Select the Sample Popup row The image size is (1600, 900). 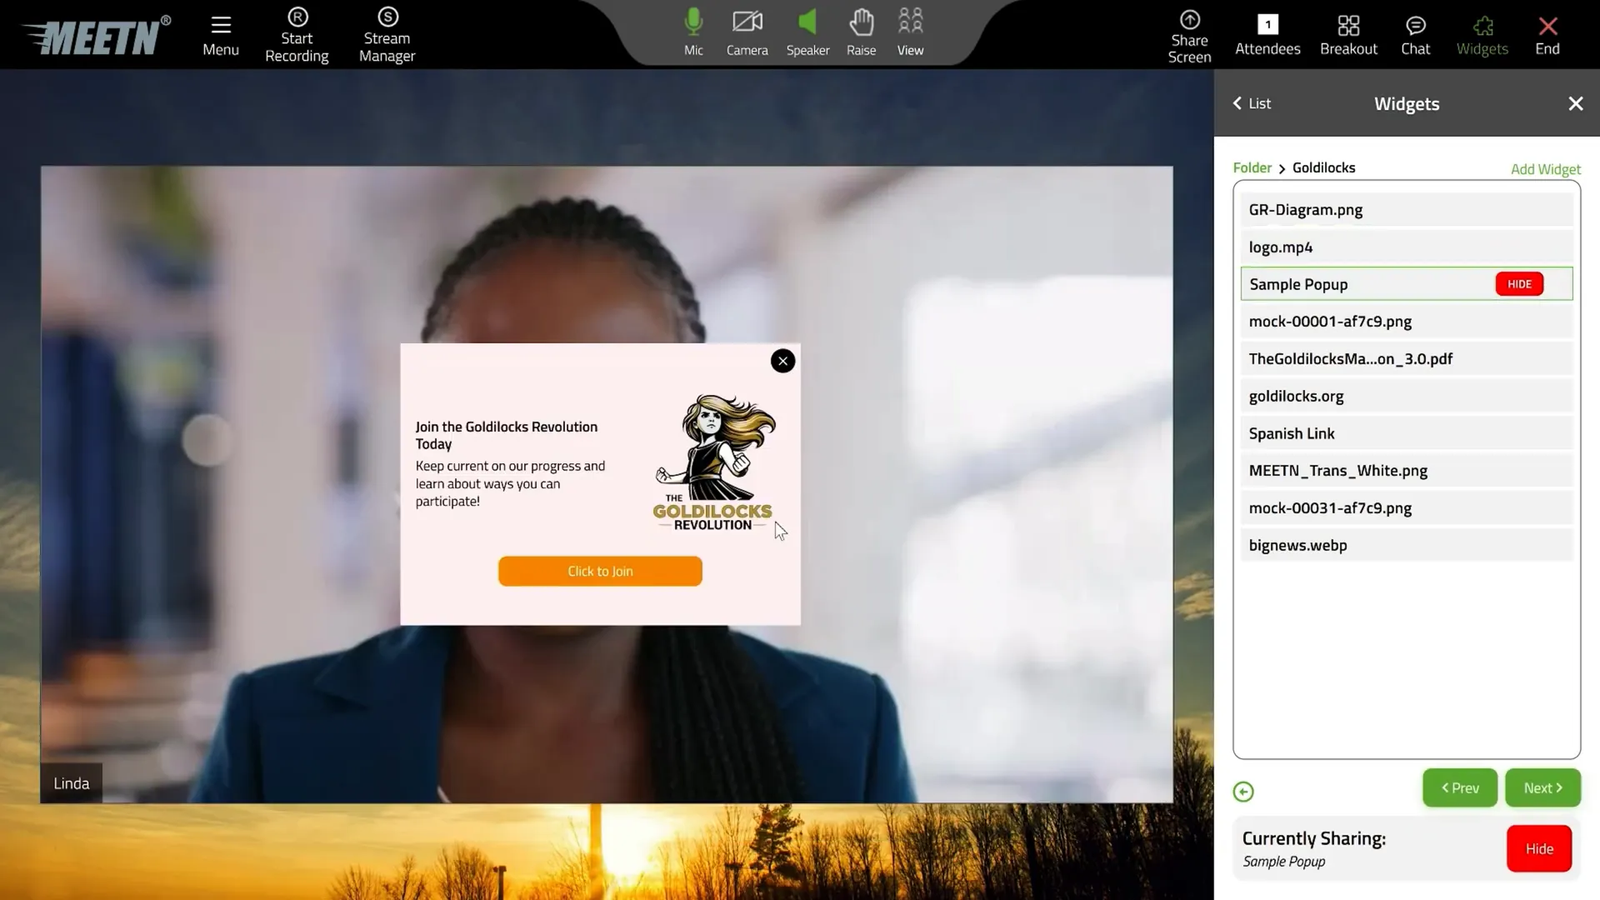(x=1406, y=284)
